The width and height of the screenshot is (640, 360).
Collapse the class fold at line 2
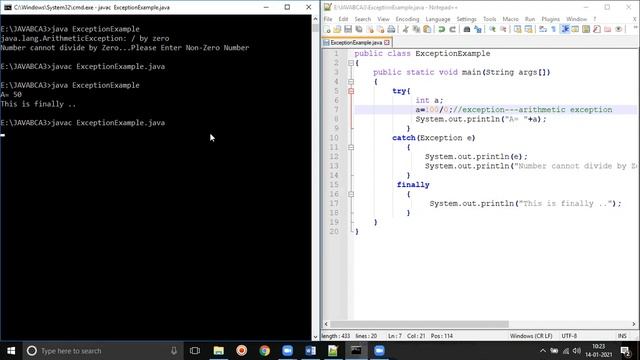coord(351,63)
